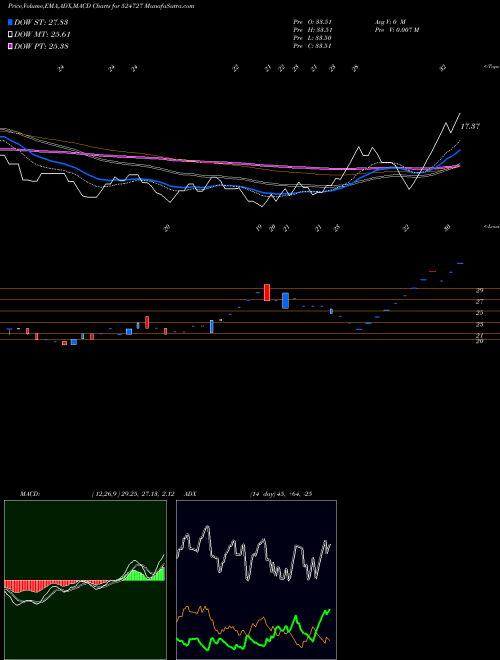Click the 29 price axis label
The image size is (500, 660).
coord(479,290)
